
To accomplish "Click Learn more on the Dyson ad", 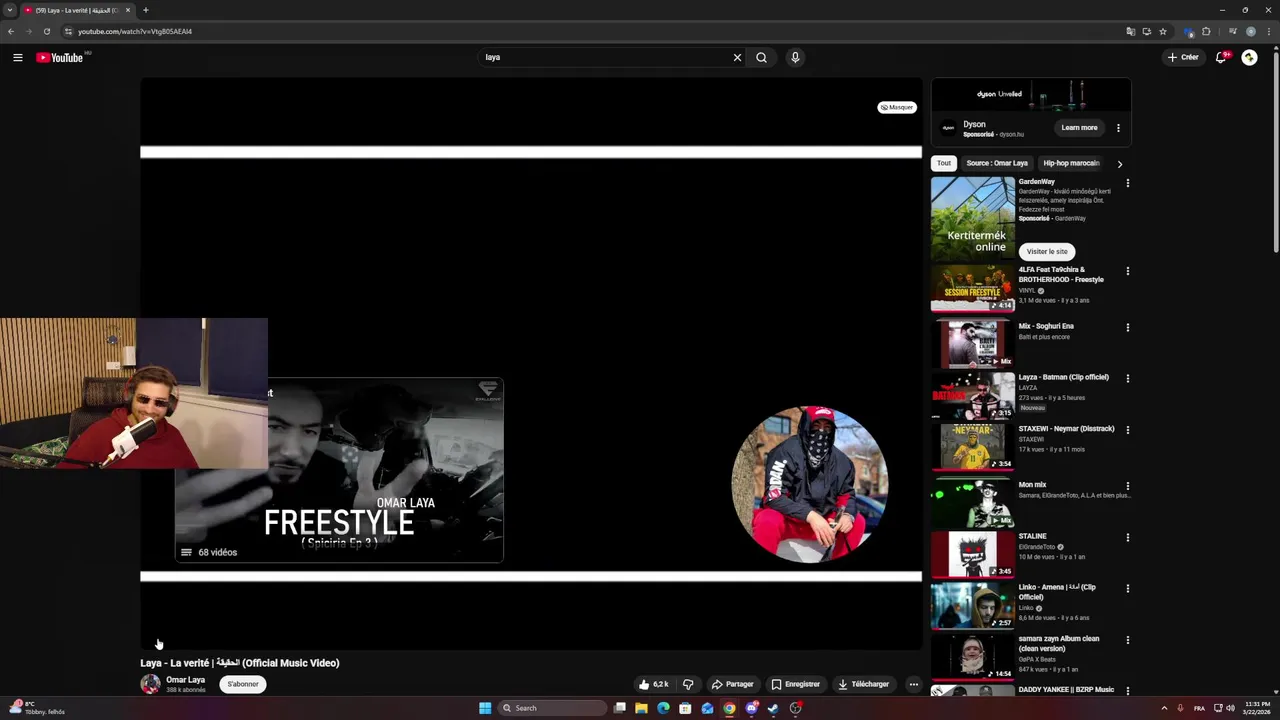I will (1079, 128).
